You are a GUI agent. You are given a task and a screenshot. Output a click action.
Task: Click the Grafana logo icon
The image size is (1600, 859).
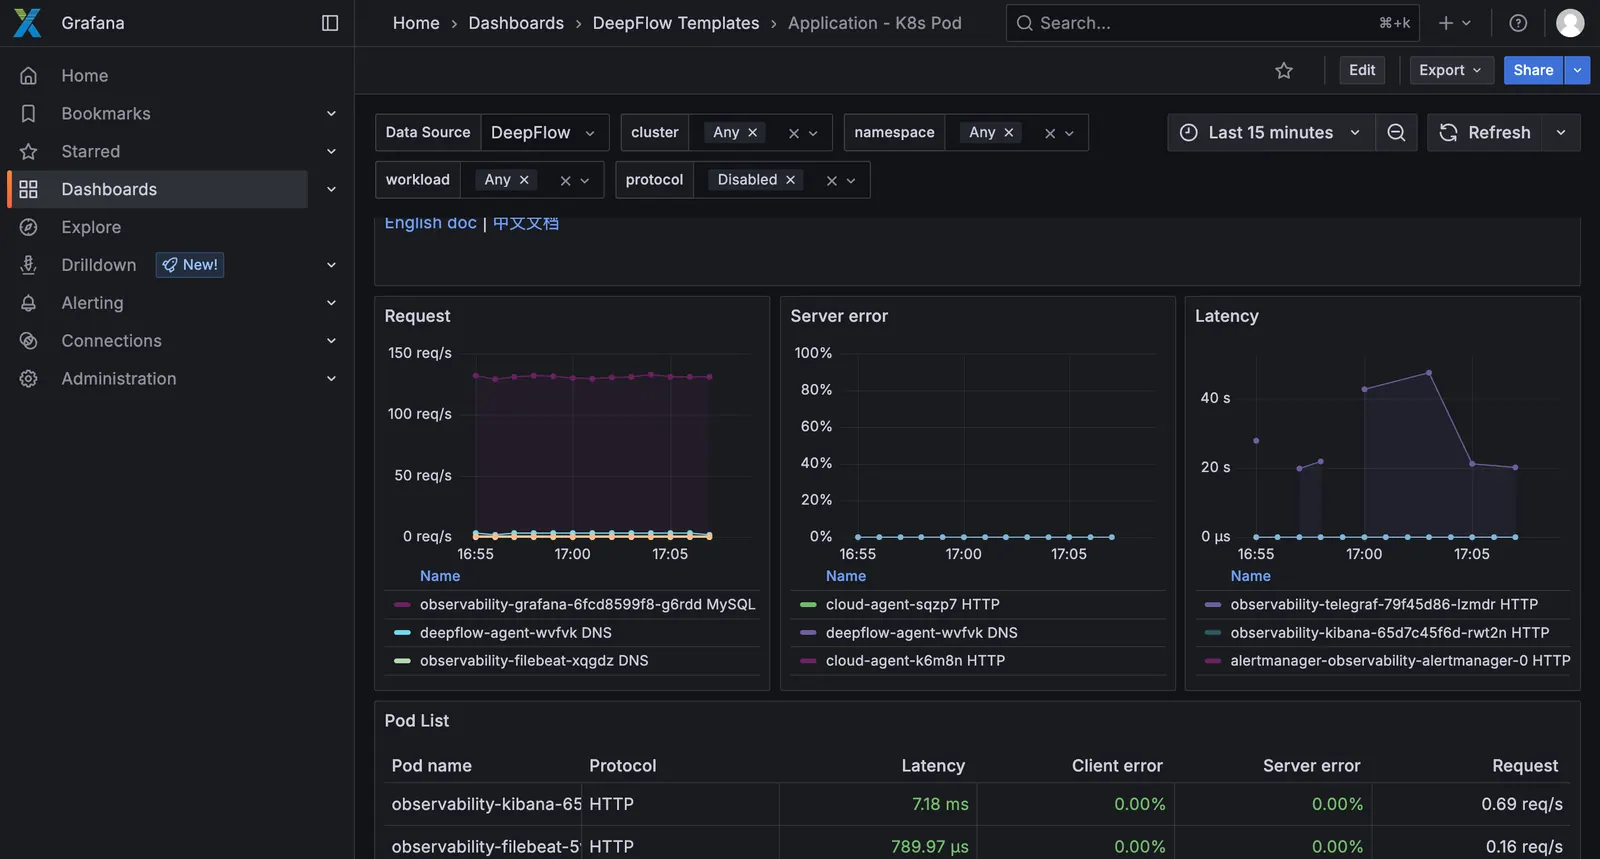(27, 23)
